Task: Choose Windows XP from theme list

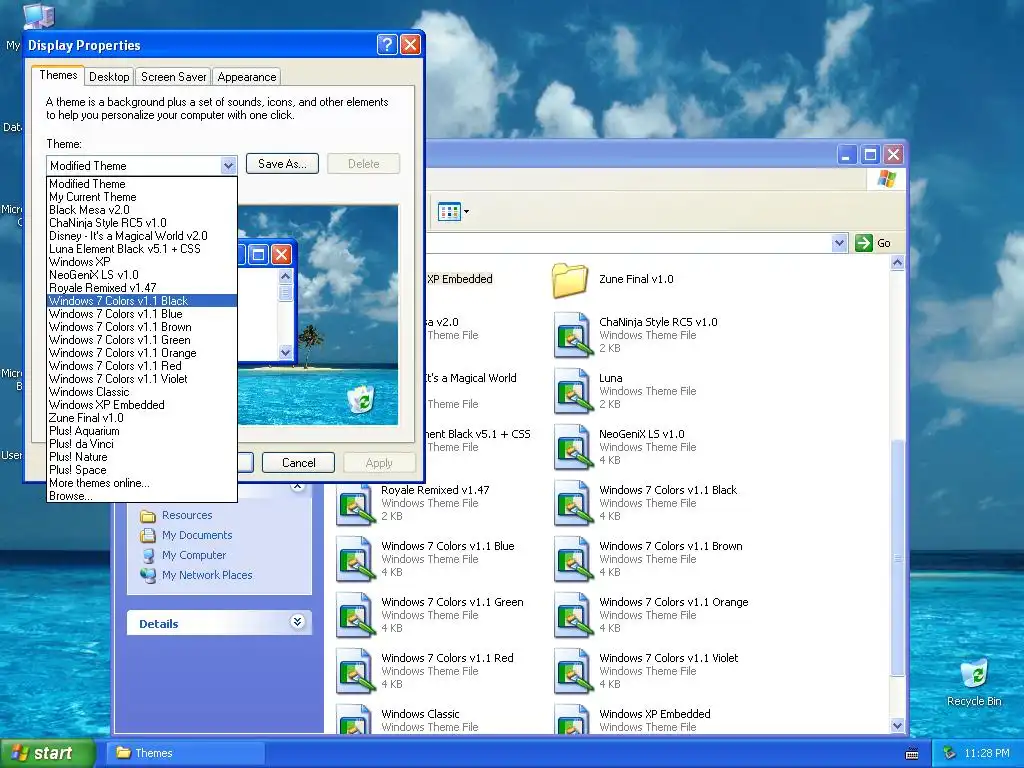Action: click(x=142, y=262)
